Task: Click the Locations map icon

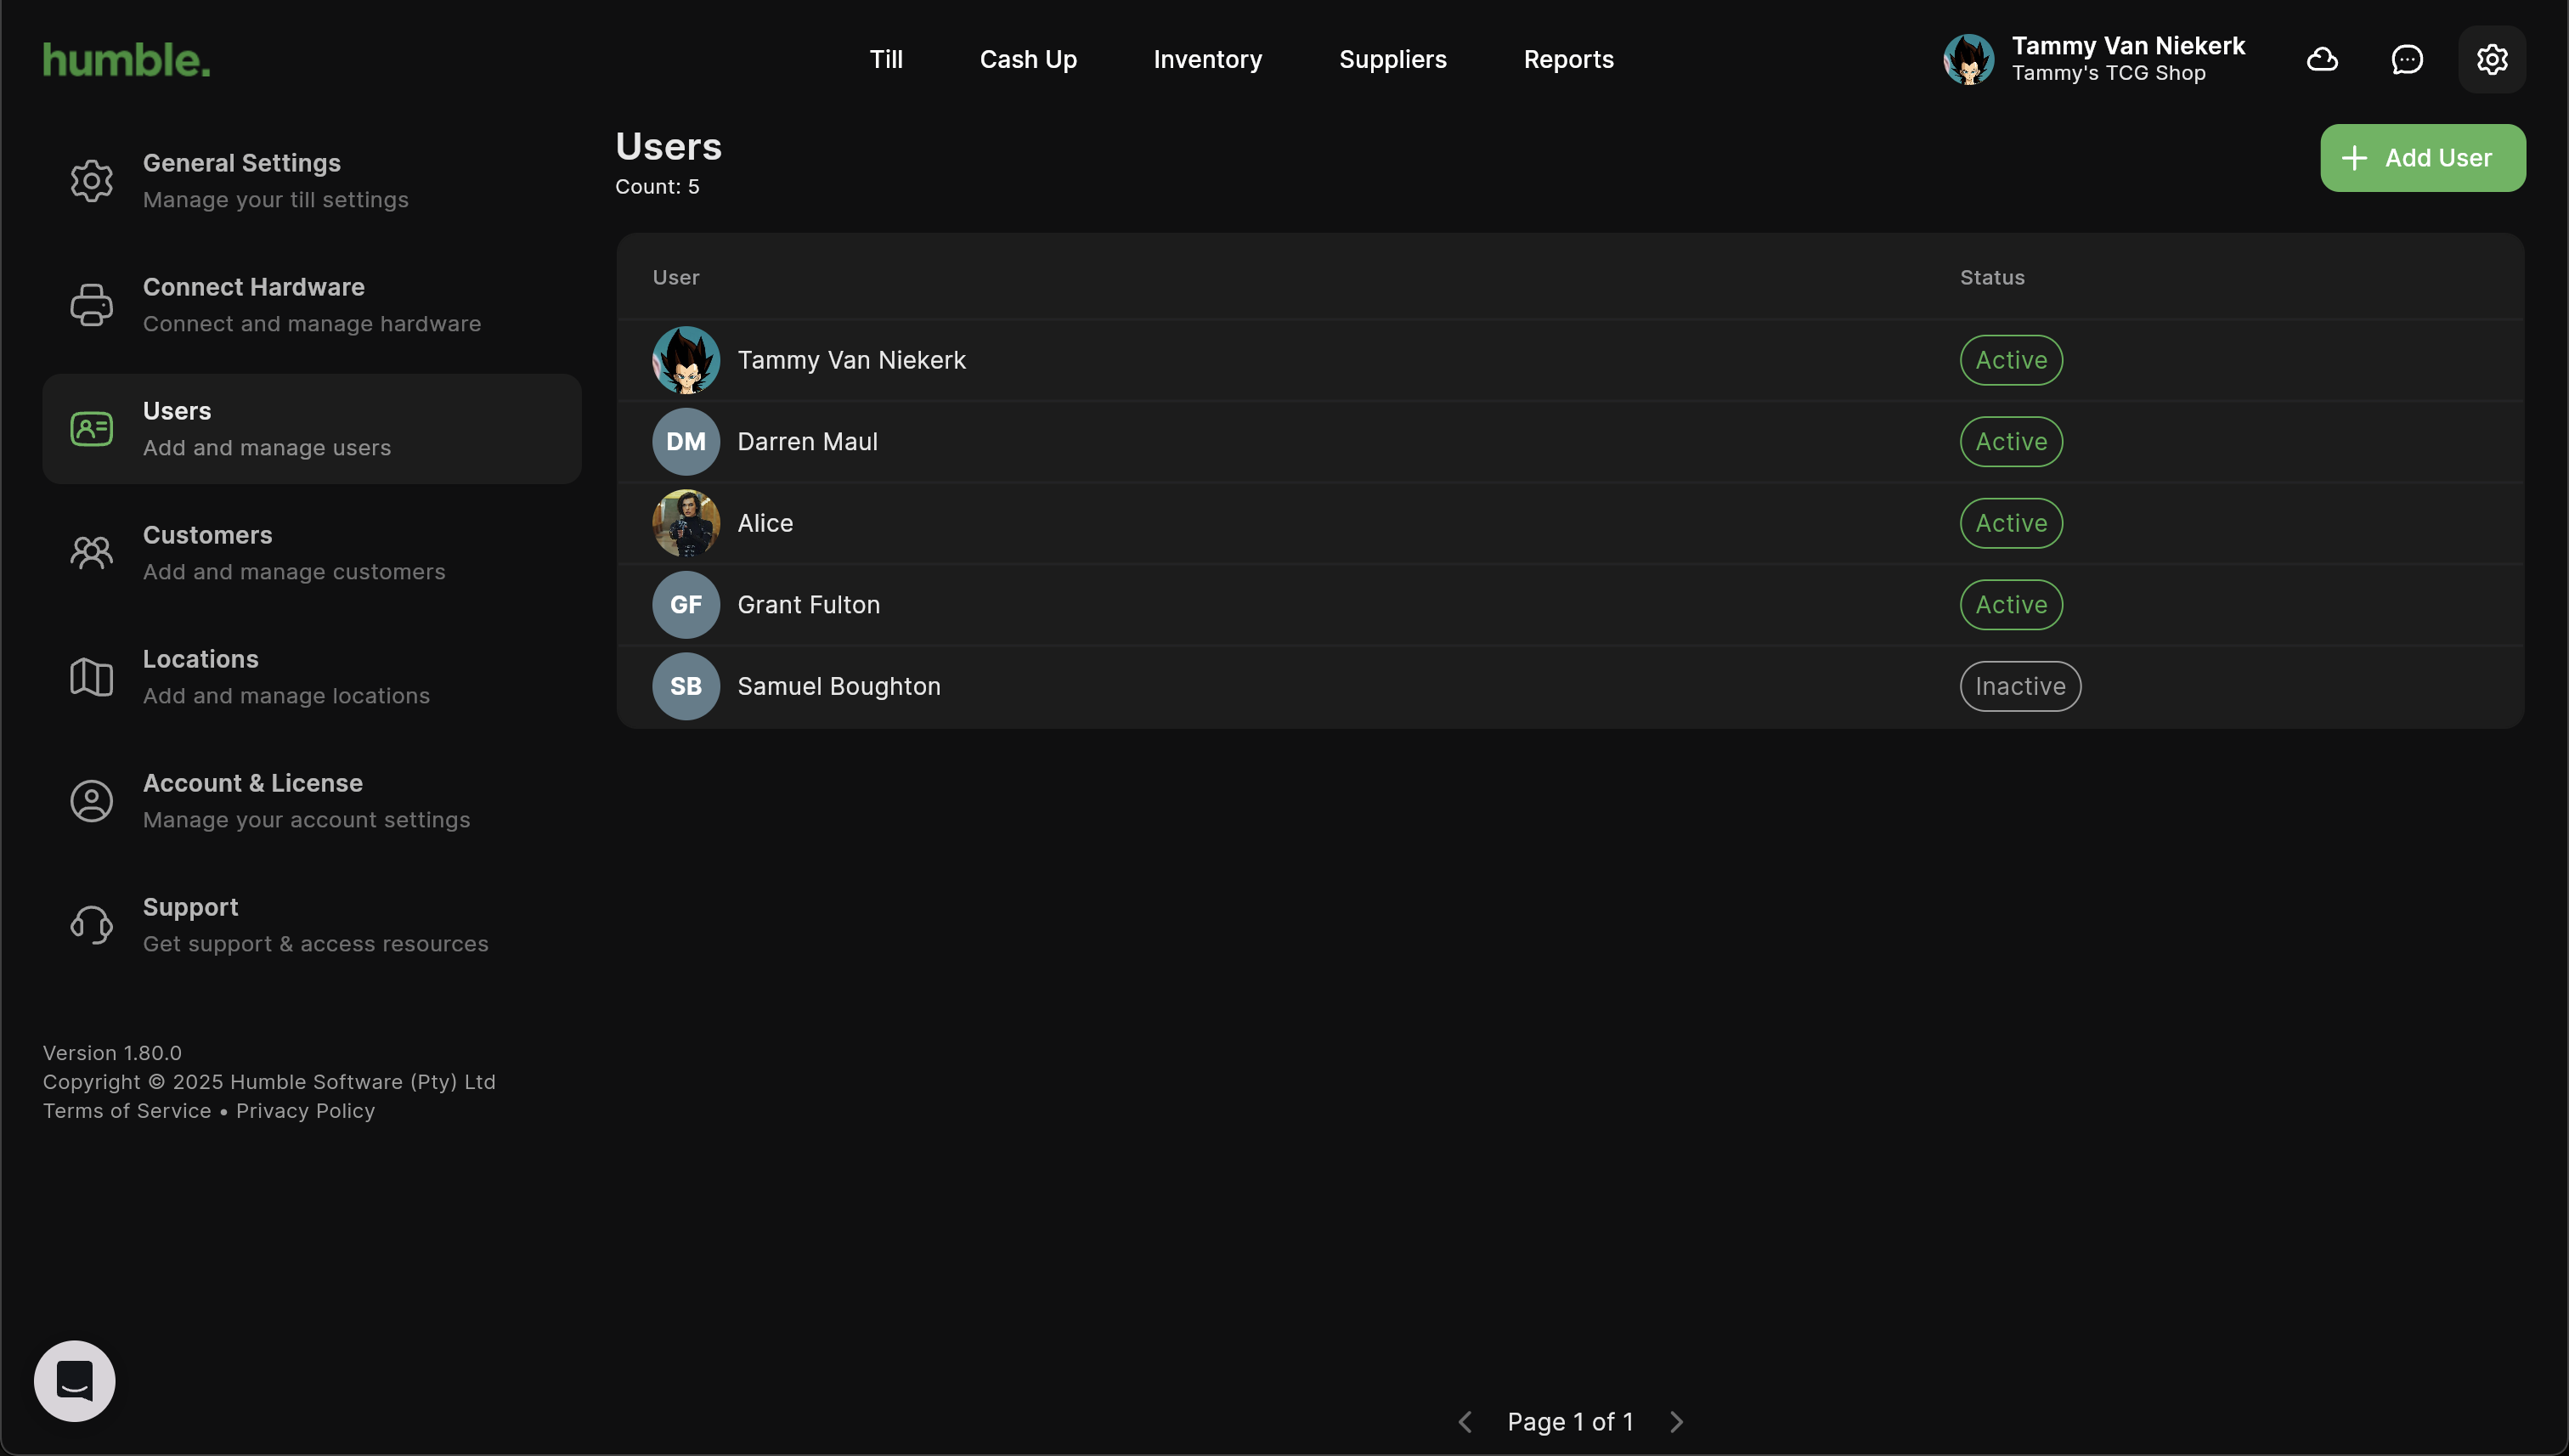Action: (x=91, y=677)
